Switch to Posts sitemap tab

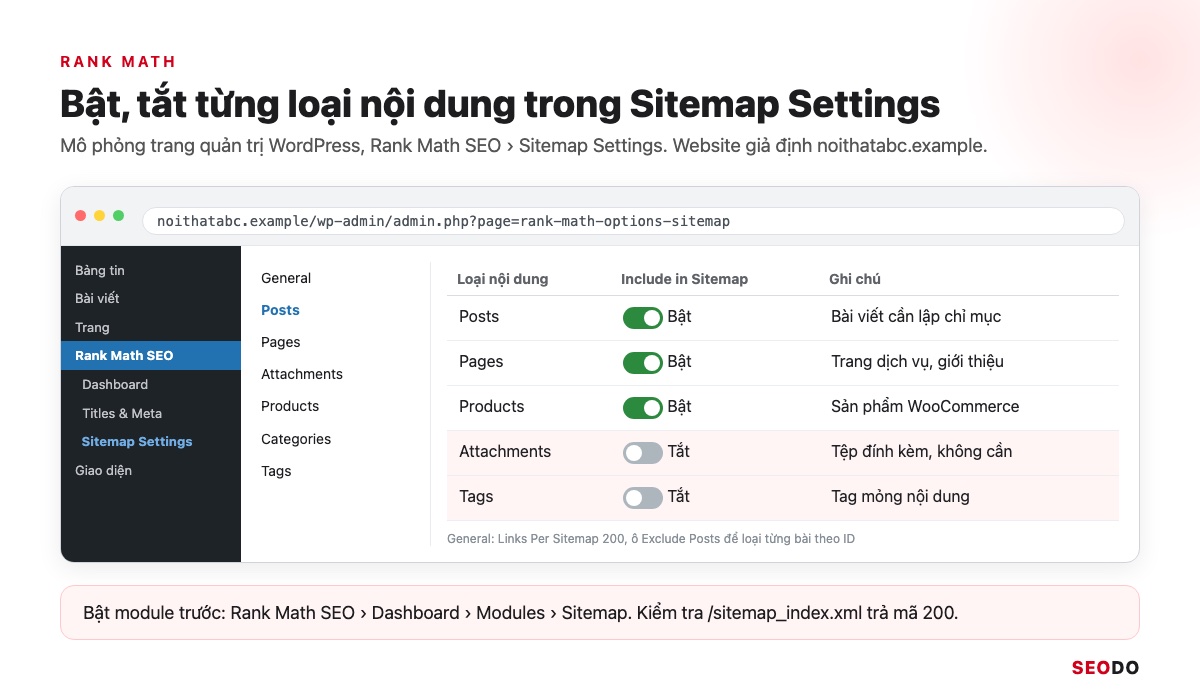coord(280,310)
